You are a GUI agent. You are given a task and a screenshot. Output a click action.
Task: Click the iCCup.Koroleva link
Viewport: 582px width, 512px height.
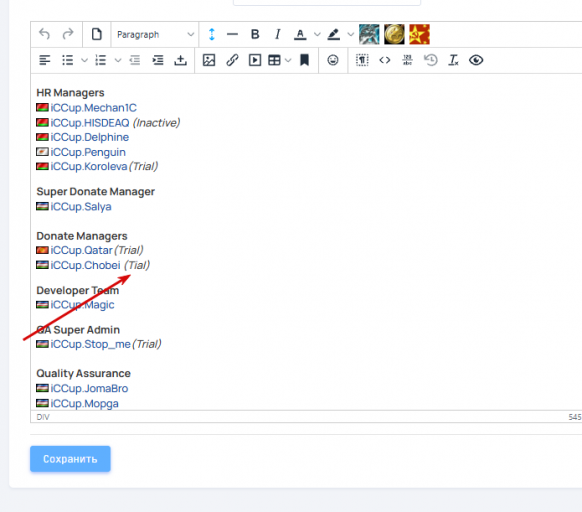(89, 166)
